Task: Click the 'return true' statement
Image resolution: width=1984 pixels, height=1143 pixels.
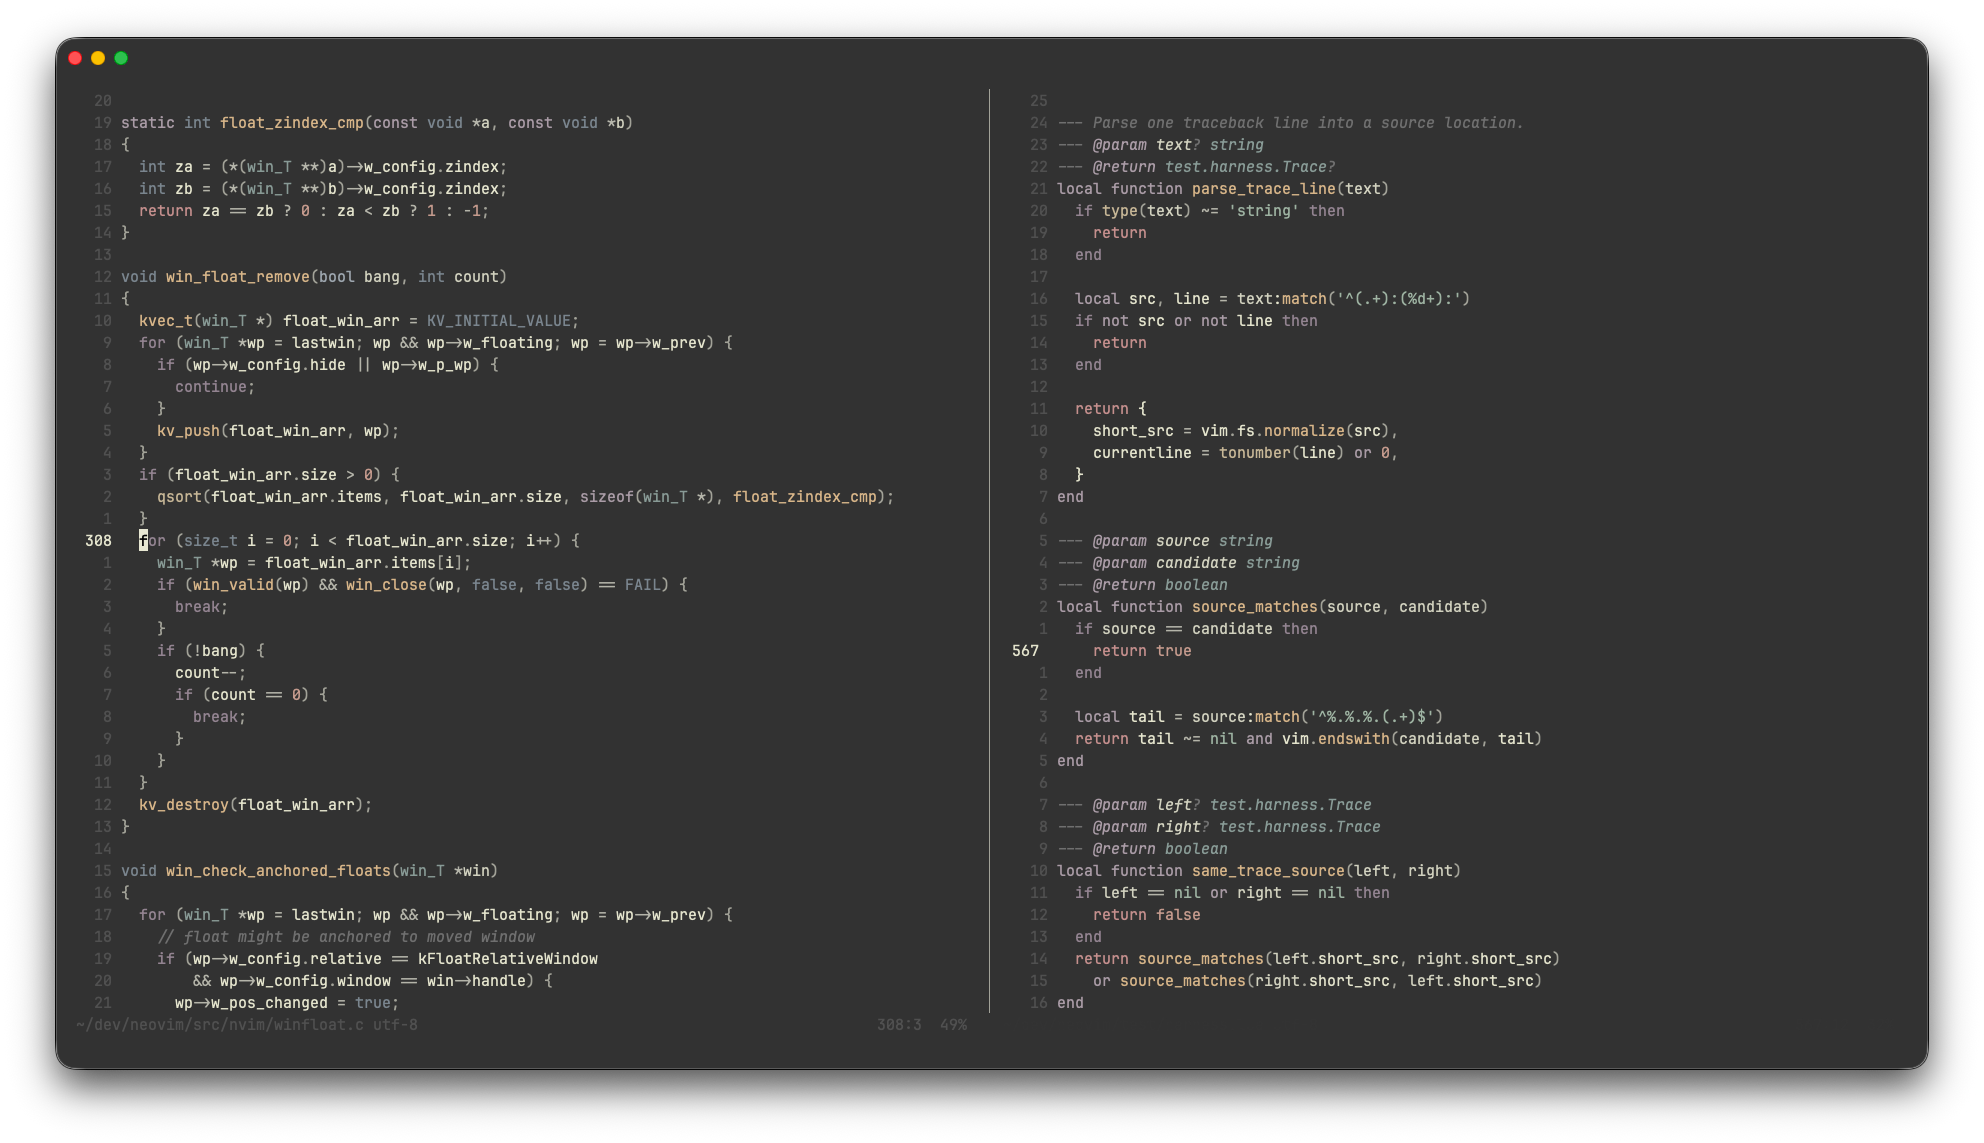Action: click(x=1142, y=651)
